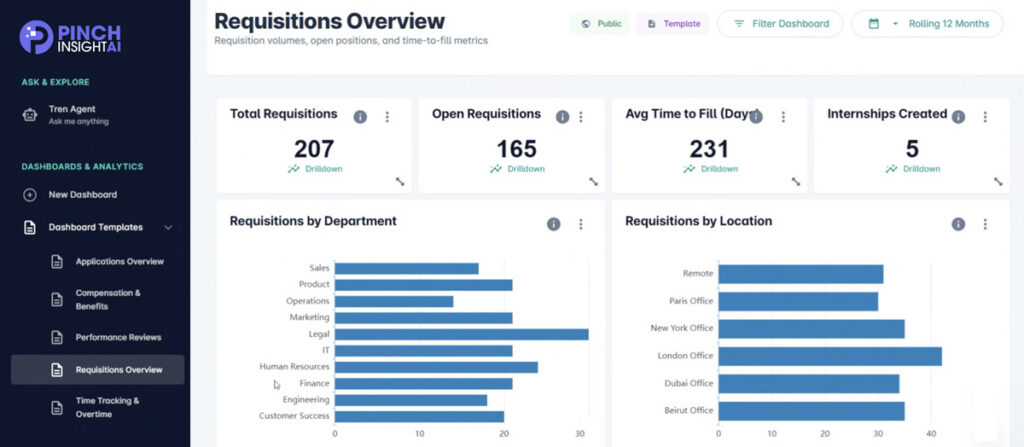
Task: Expand the Total Requisitions card with resize icon
Action: tap(399, 182)
